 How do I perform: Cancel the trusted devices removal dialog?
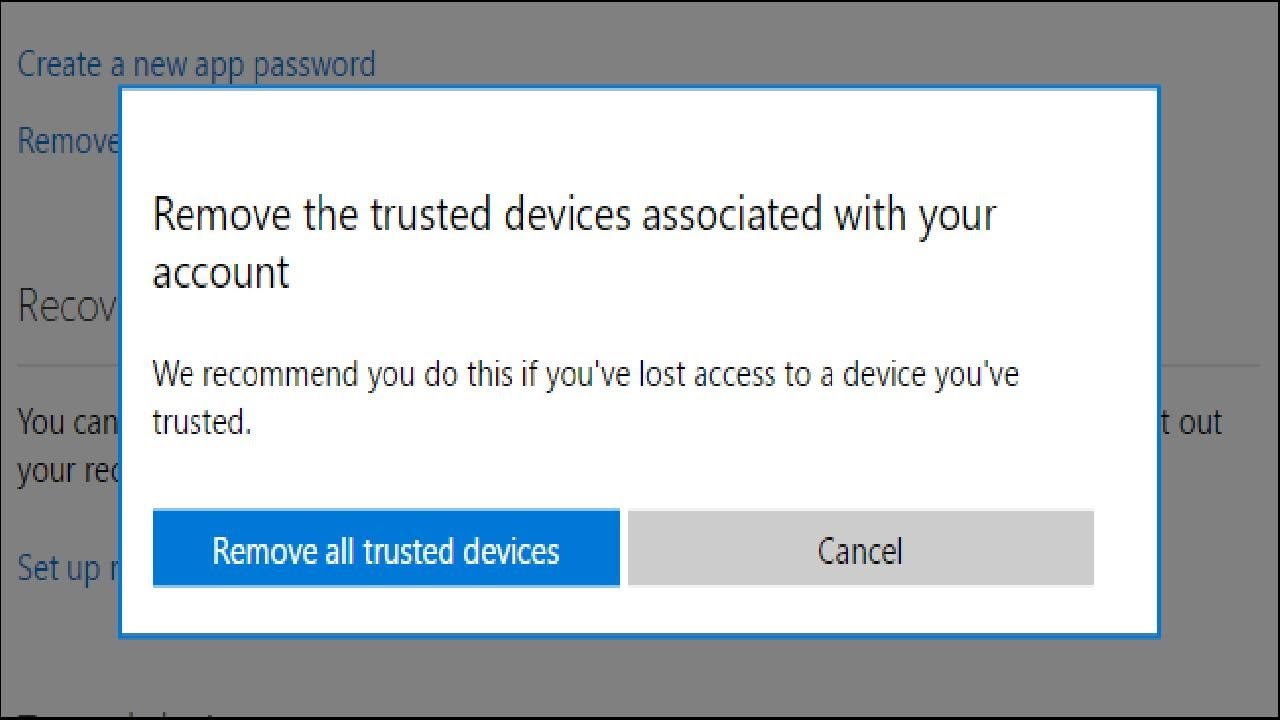click(x=860, y=549)
